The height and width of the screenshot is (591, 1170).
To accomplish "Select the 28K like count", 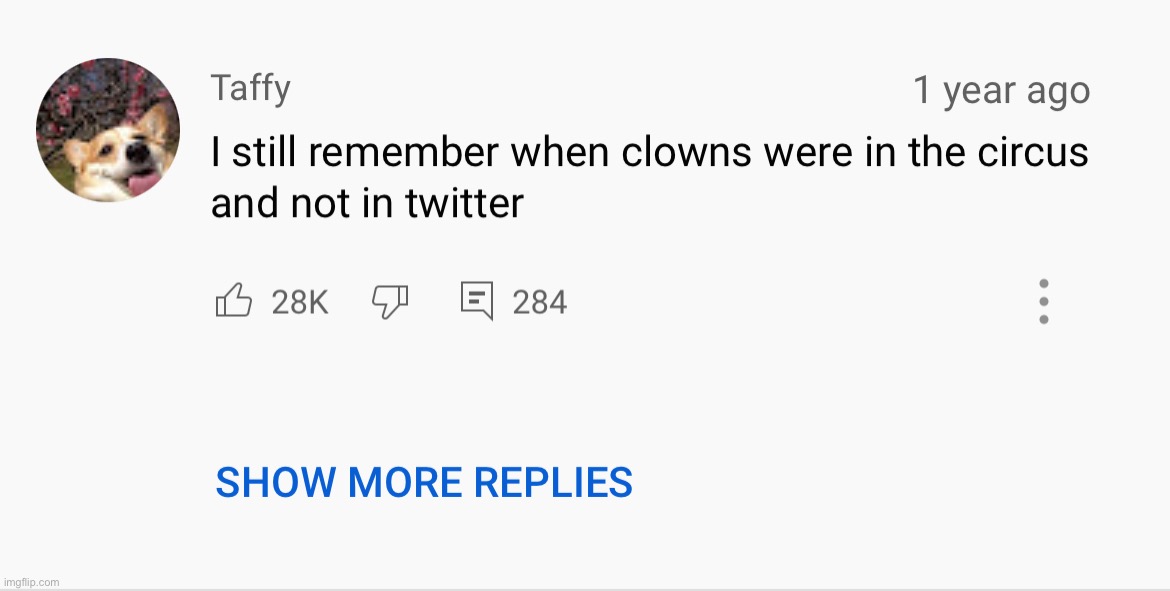I will [300, 302].
